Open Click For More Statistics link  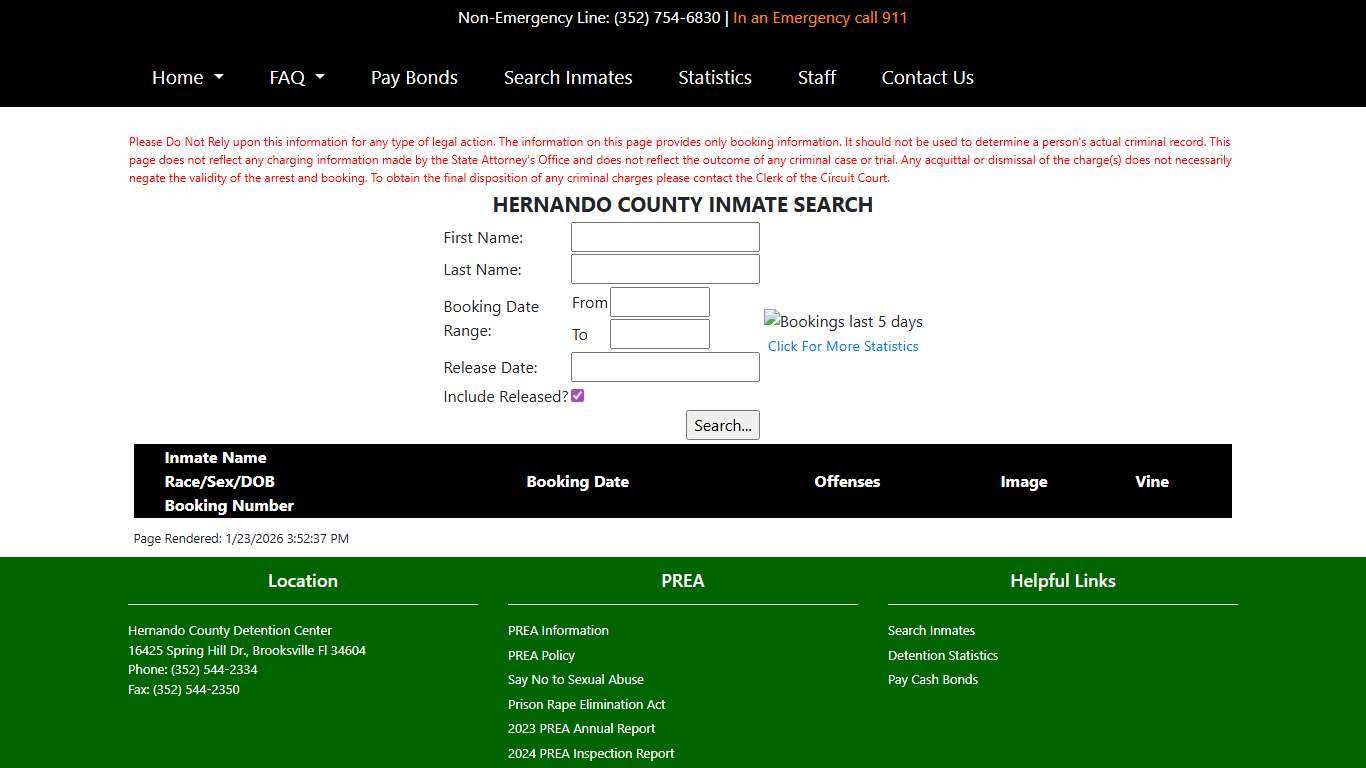coord(843,346)
